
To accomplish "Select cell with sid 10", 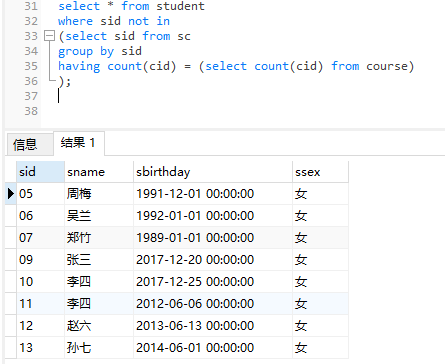I will point(40,282).
